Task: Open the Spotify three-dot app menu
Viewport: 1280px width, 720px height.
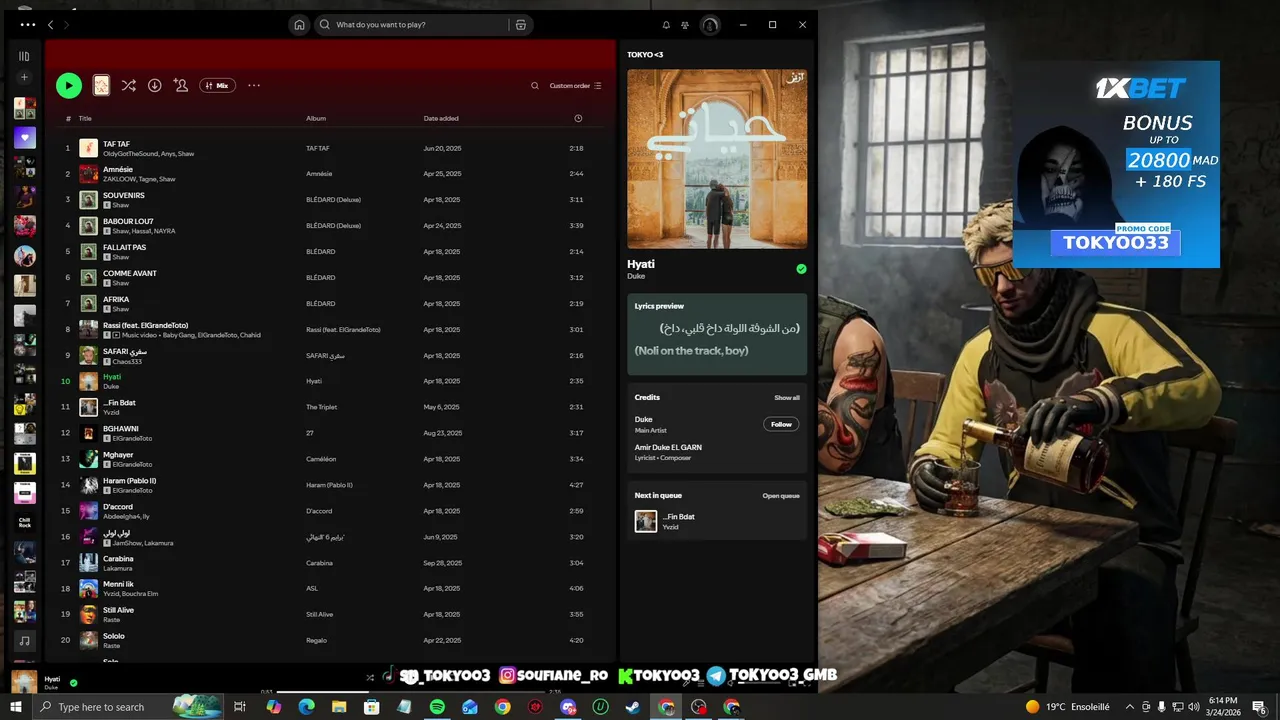Action: coord(27,25)
